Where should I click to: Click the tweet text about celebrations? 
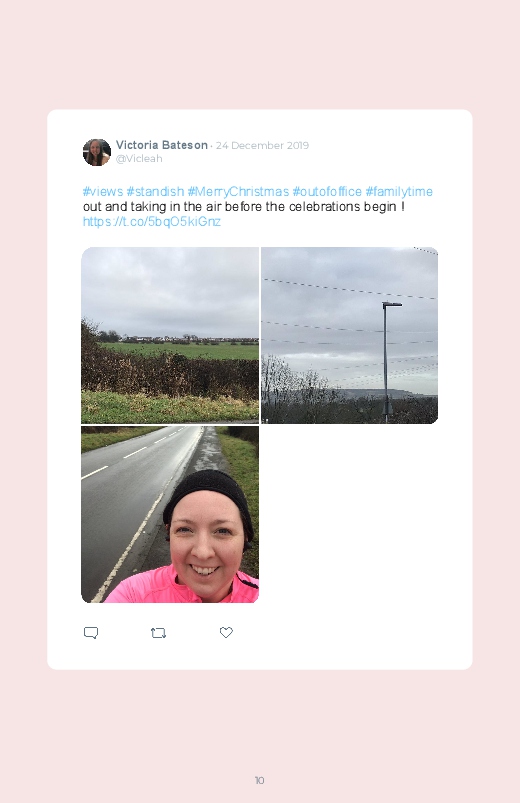click(244, 207)
